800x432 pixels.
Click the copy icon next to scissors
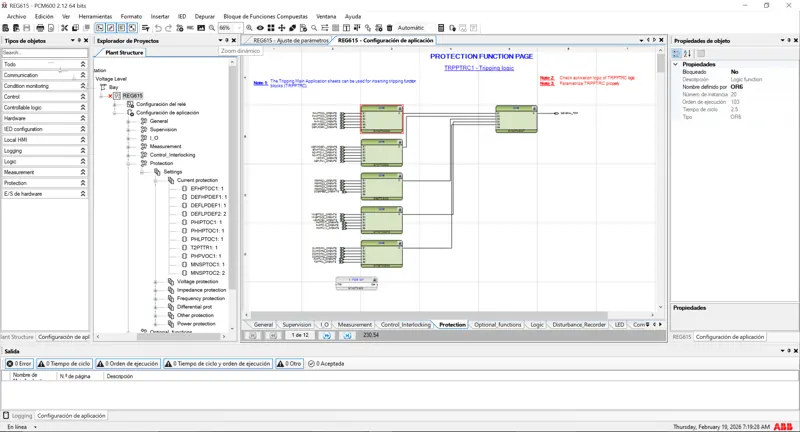76,28
